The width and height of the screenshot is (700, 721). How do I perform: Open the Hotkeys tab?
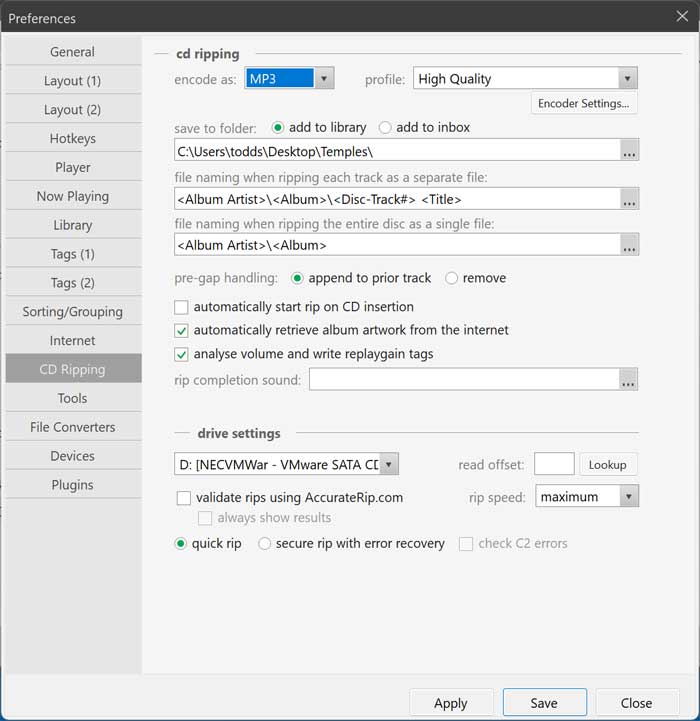pyautogui.click(x=73, y=138)
